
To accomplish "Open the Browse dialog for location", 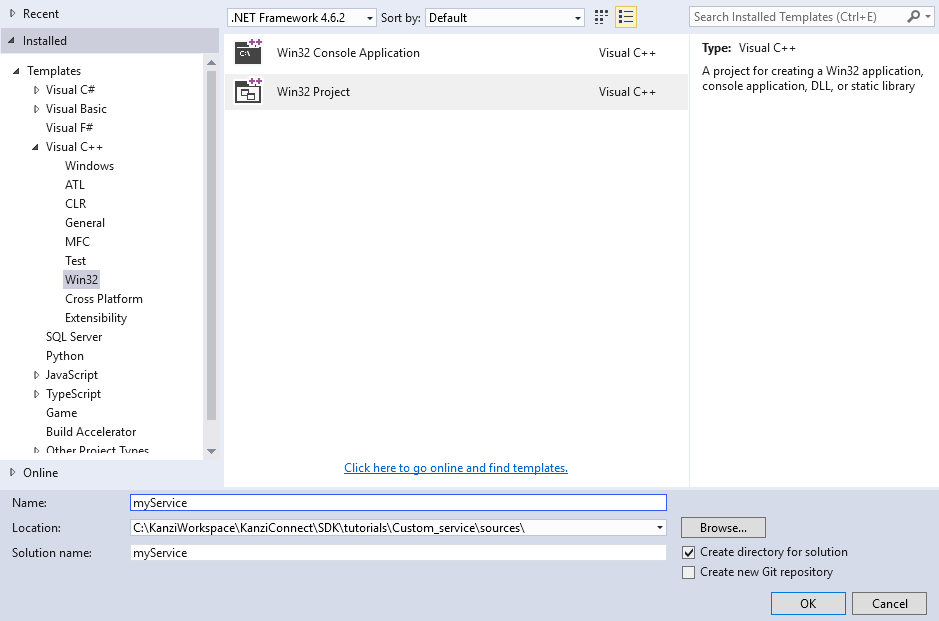I will (x=722, y=527).
